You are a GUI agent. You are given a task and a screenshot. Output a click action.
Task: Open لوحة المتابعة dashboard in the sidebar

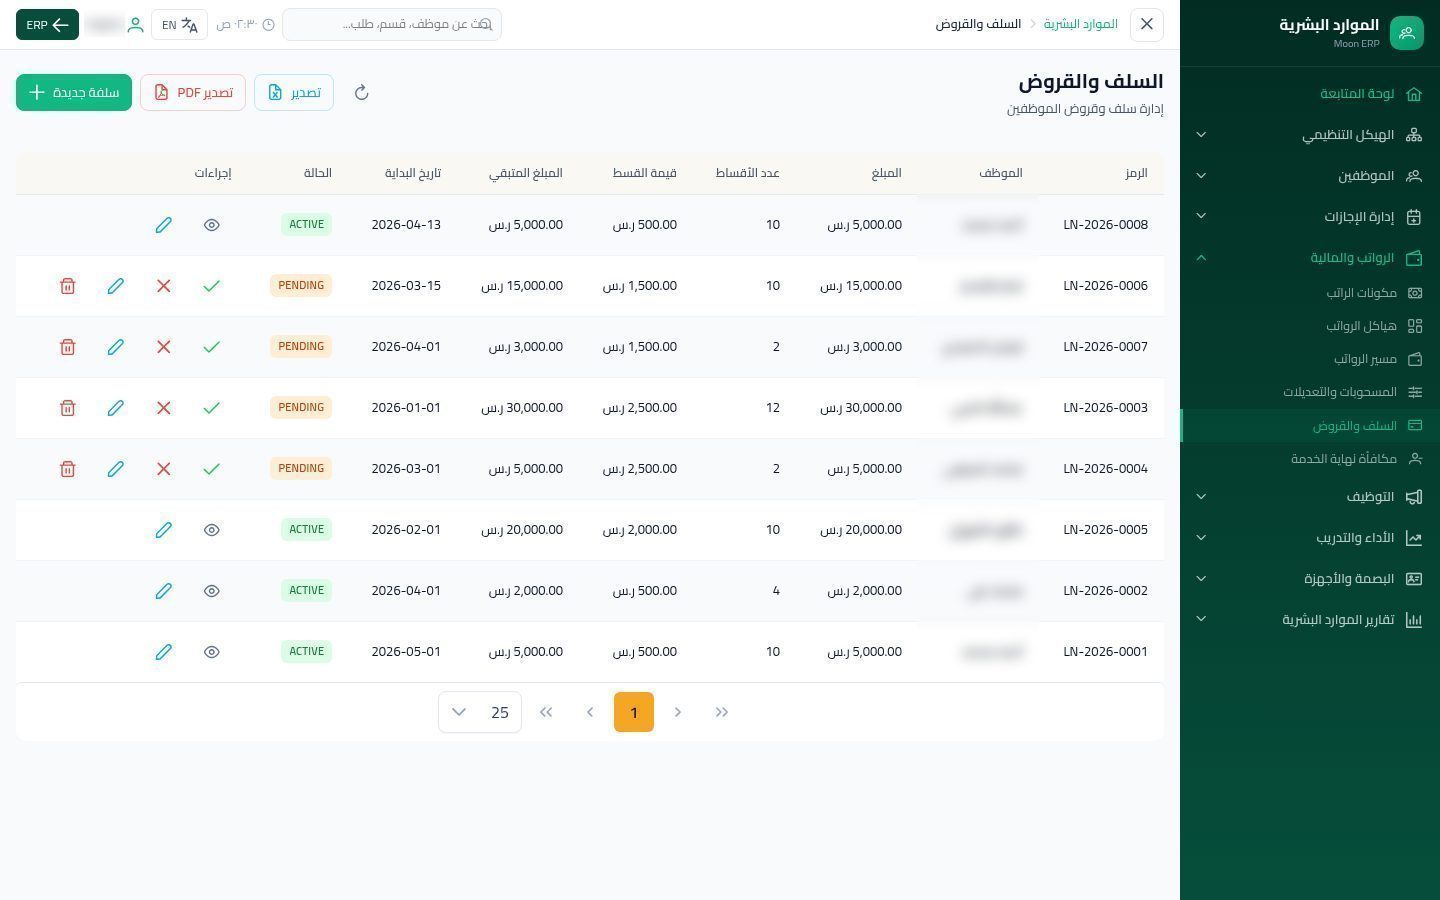click(1310, 94)
